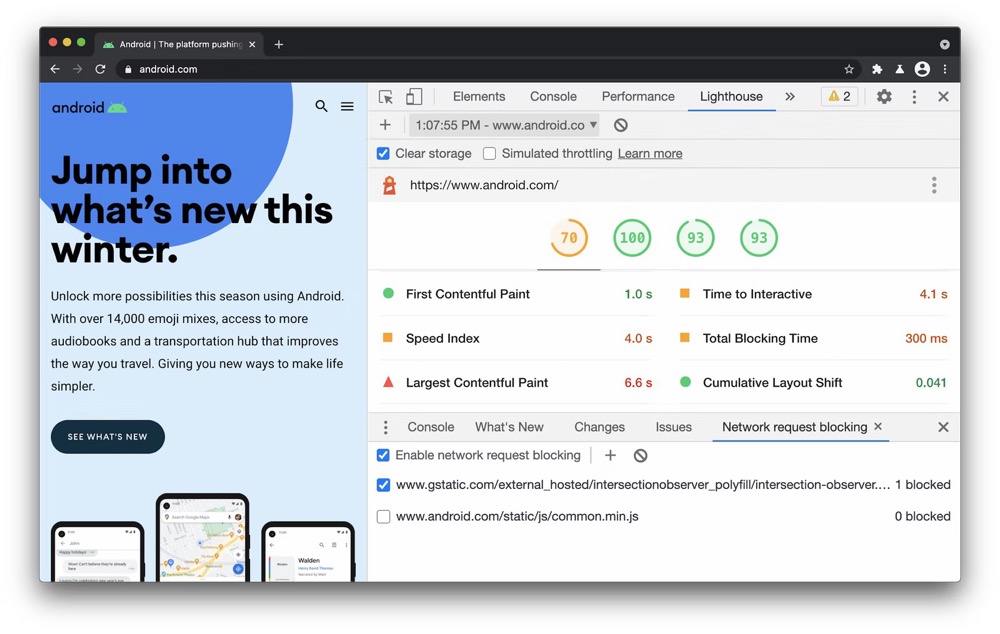
Task: Switch to the top Console tab
Action: coord(553,96)
